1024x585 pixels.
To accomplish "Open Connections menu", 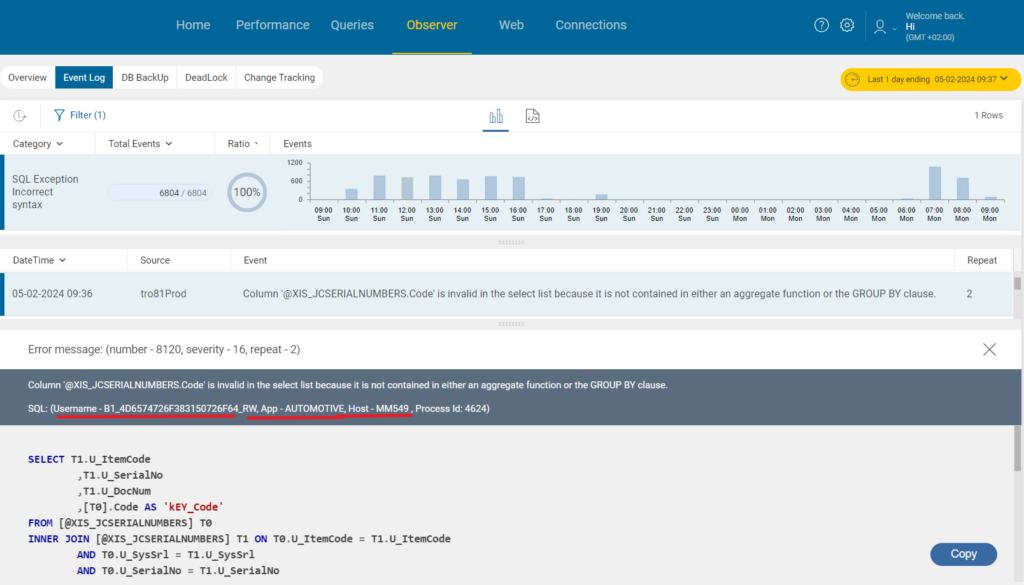I will 591,25.
